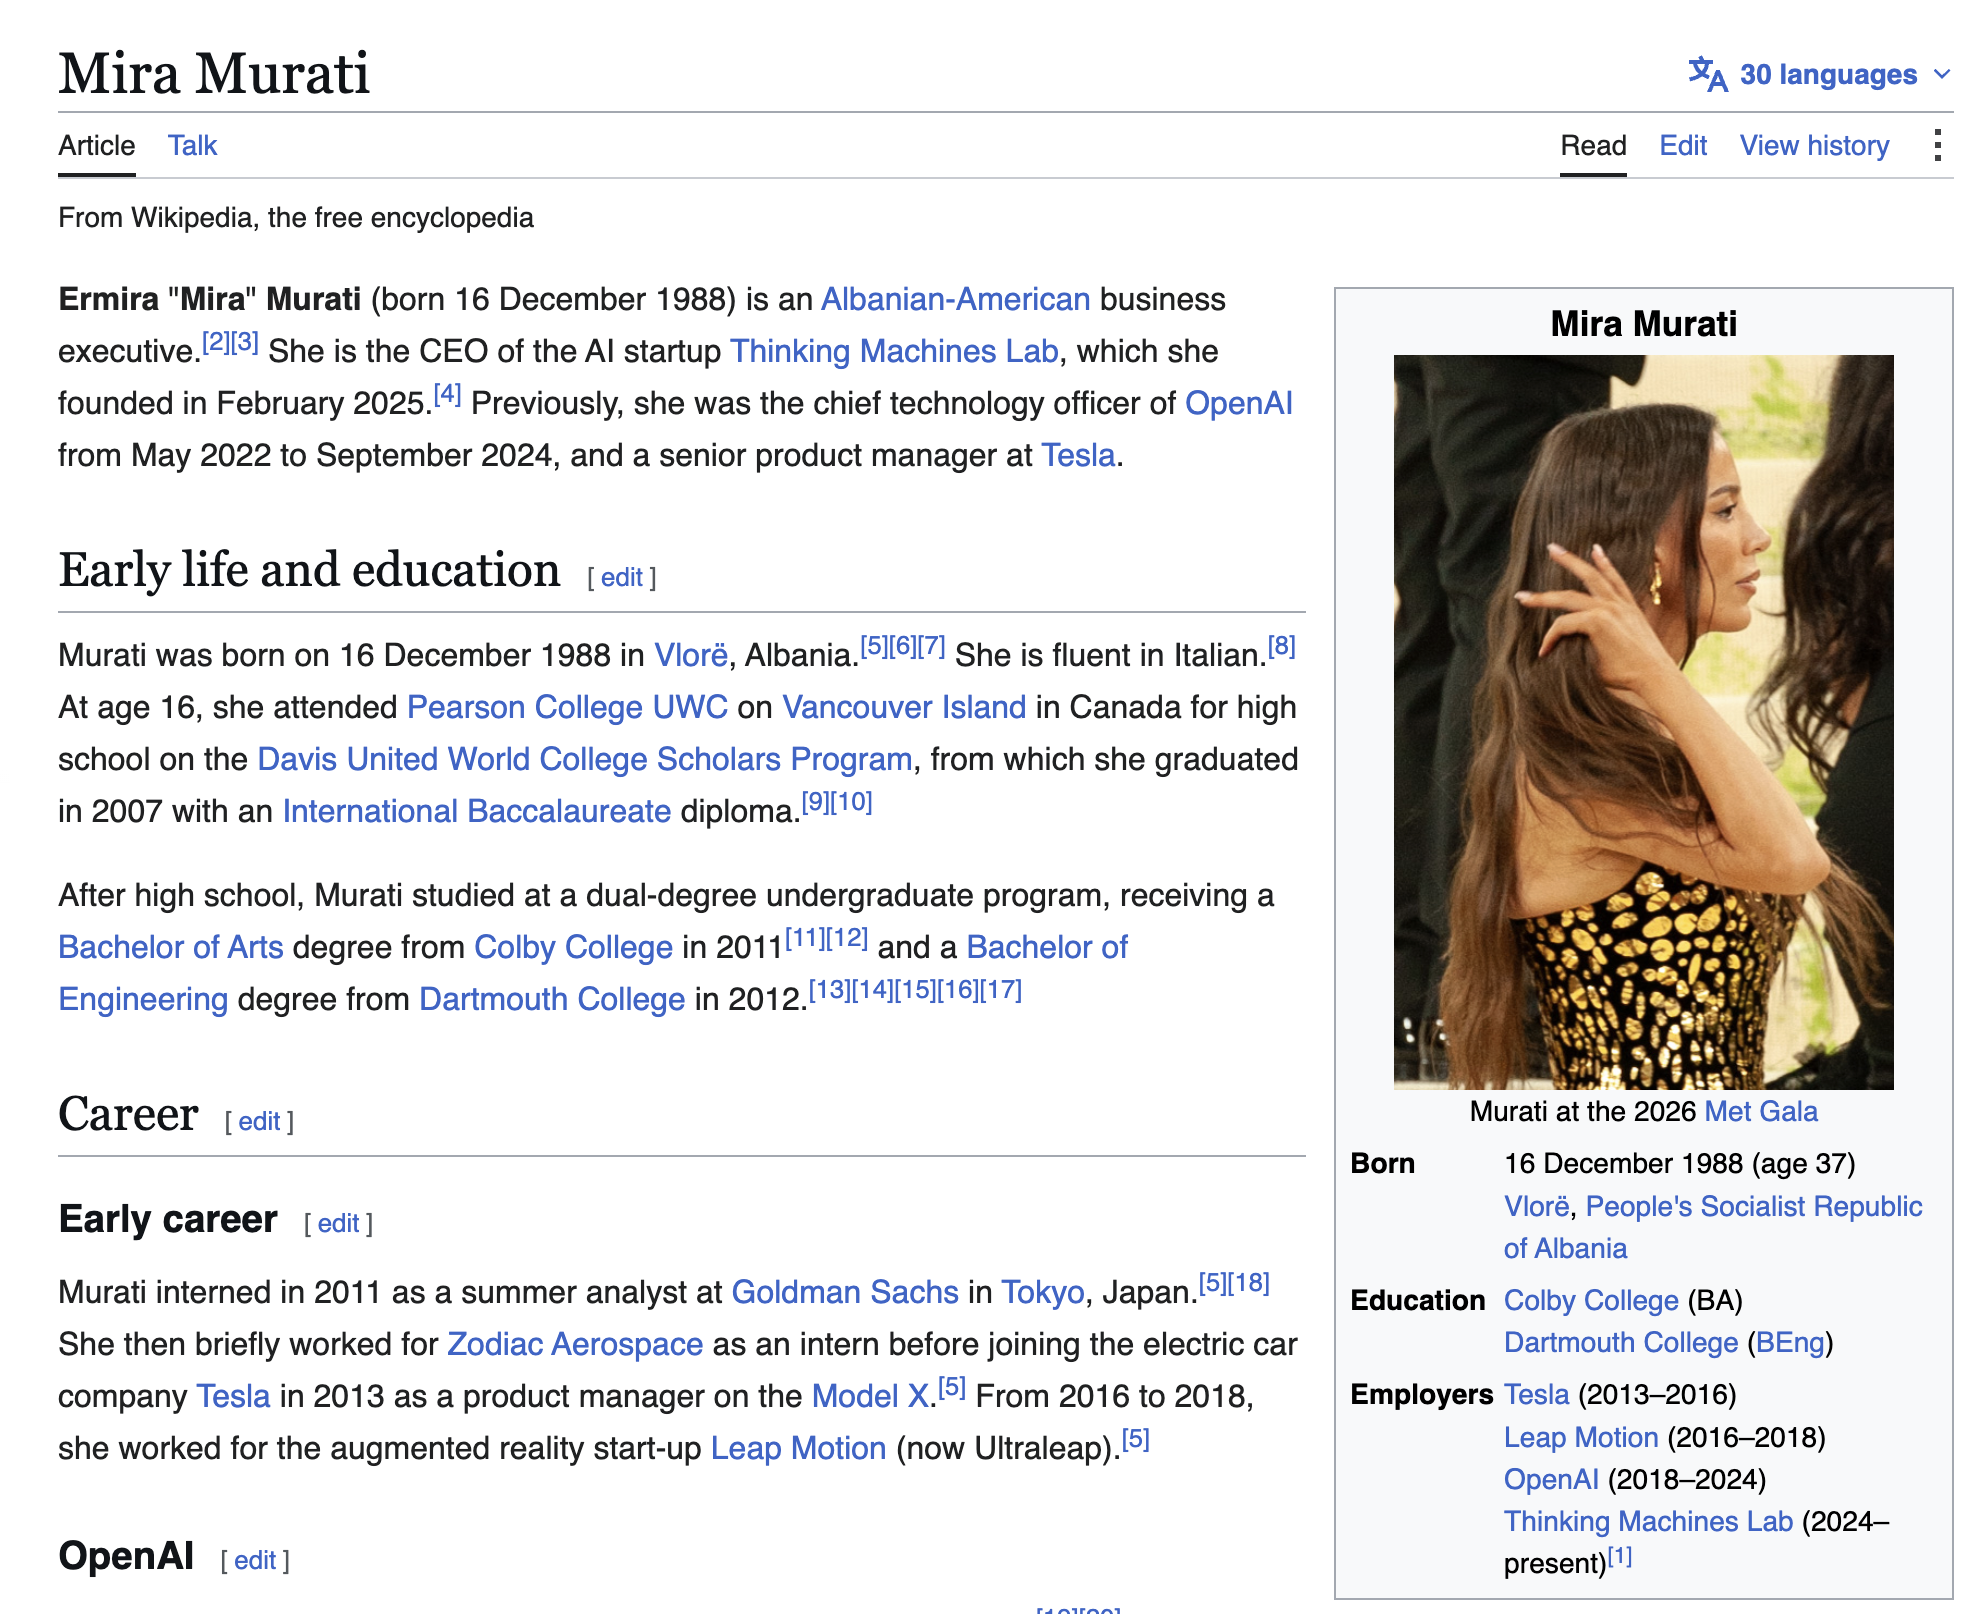Open the Colby College link in the infobox
The width and height of the screenshot is (1976, 1614).
[1591, 1301]
